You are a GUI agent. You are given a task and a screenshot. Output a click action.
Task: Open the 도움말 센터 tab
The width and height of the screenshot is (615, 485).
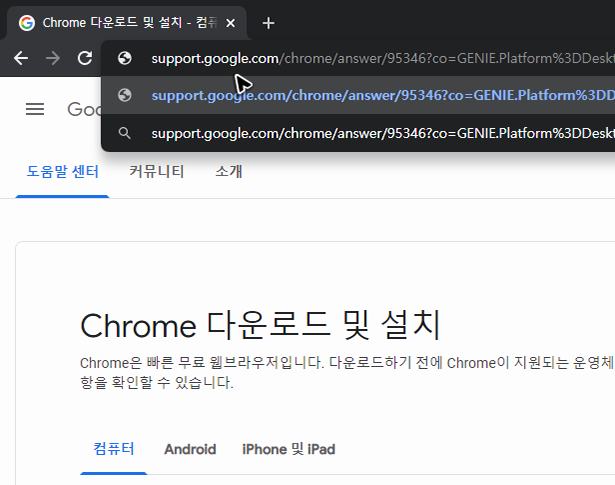[x=62, y=172]
